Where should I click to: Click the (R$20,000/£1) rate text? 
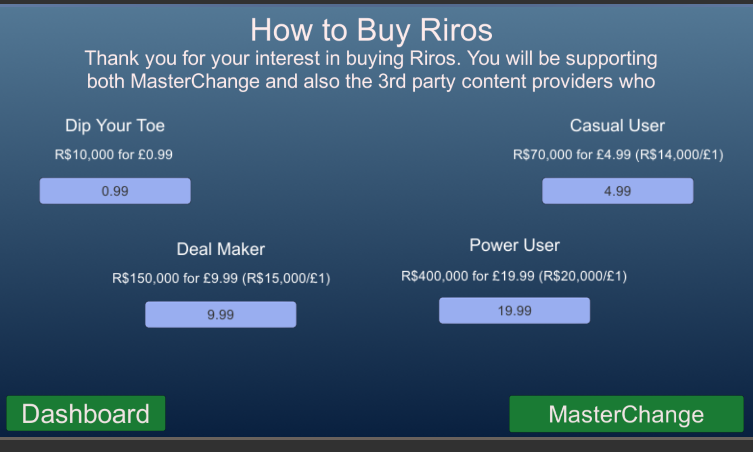[x=583, y=275]
